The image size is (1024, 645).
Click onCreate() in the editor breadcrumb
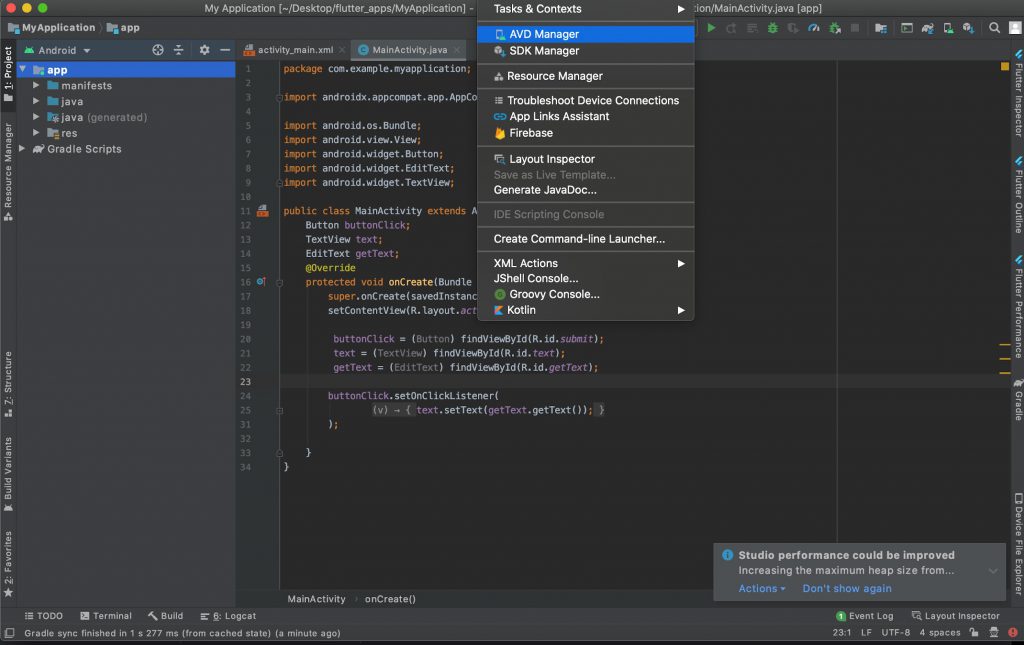tap(390, 599)
